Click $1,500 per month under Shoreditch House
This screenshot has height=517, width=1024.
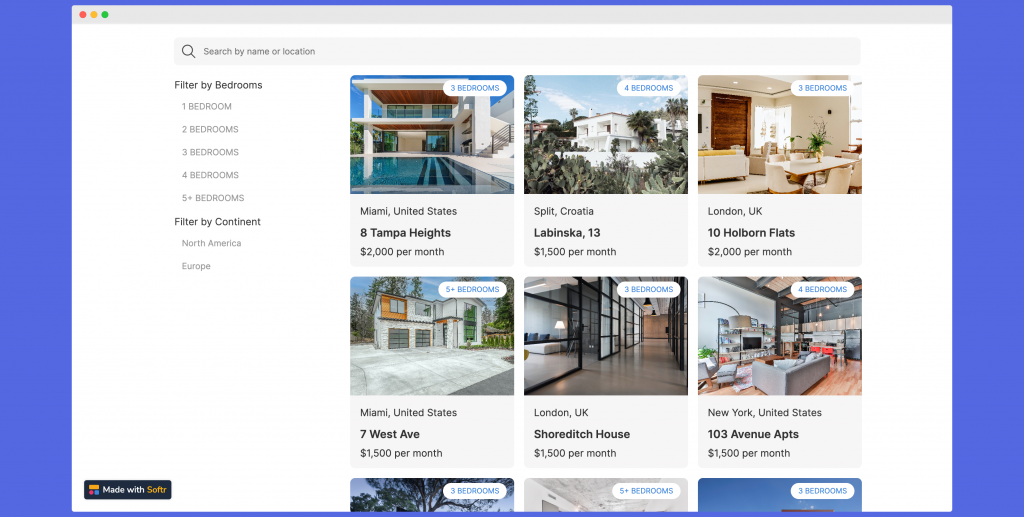point(575,453)
